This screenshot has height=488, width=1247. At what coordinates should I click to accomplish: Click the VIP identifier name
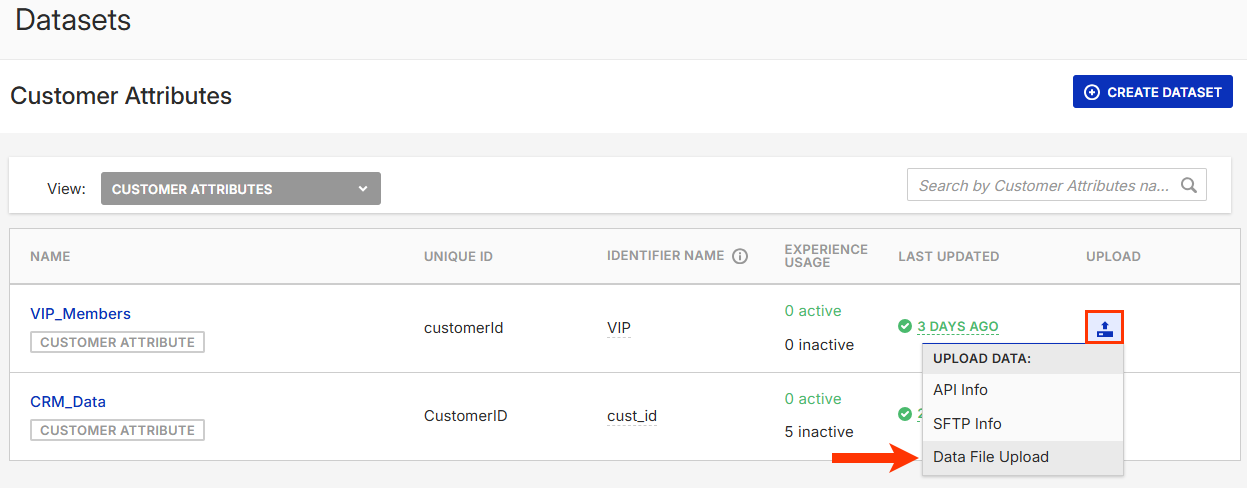619,327
